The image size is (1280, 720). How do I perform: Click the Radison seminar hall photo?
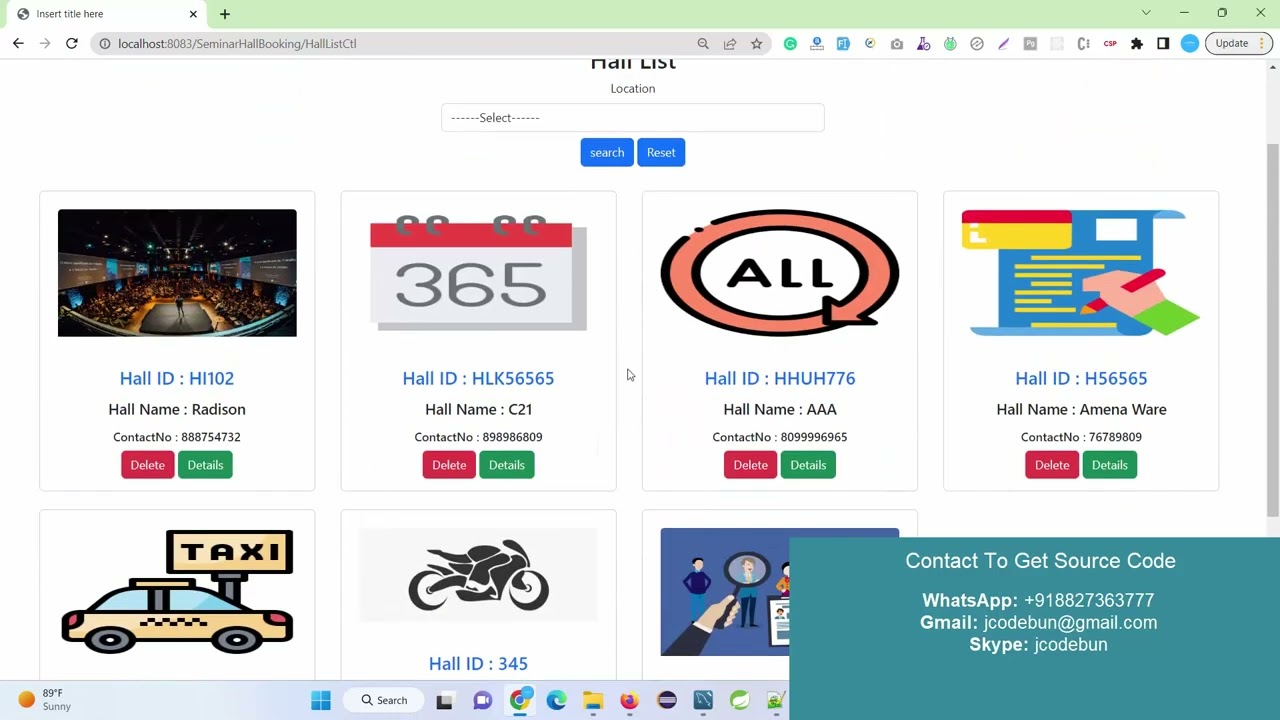(x=177, y=273)
